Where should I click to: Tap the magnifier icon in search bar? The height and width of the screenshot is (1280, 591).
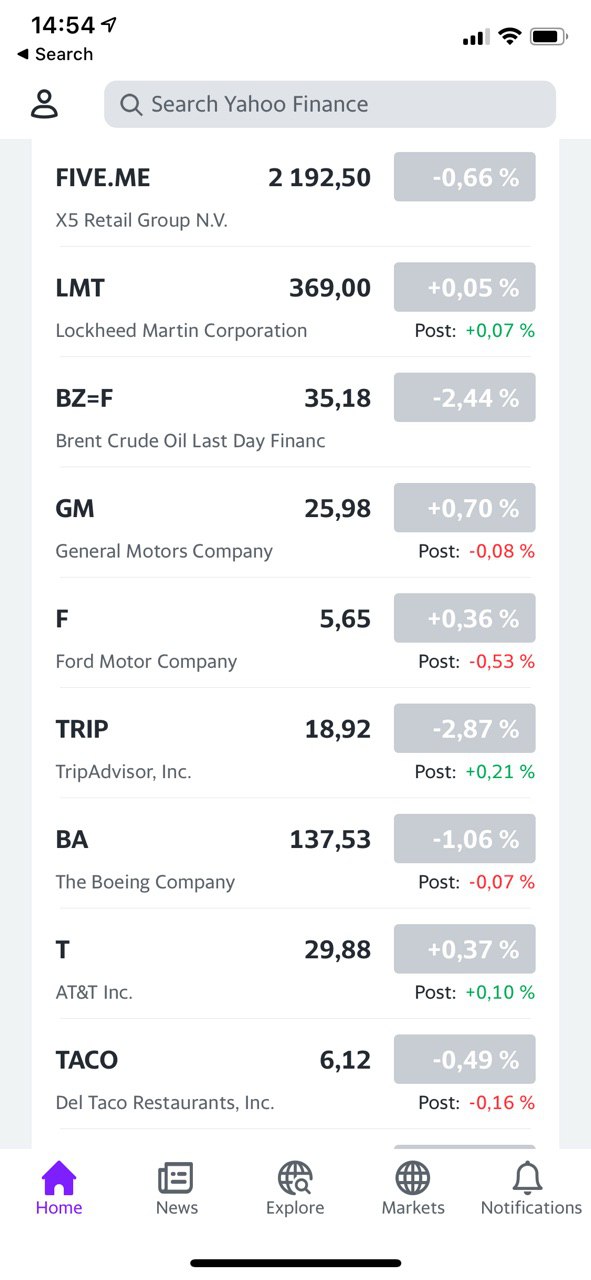click(131, 104)
